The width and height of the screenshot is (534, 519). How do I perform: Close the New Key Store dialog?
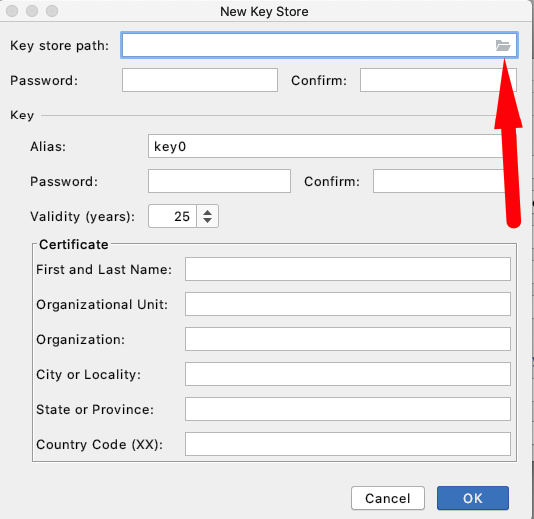click(x=12, y=11)
